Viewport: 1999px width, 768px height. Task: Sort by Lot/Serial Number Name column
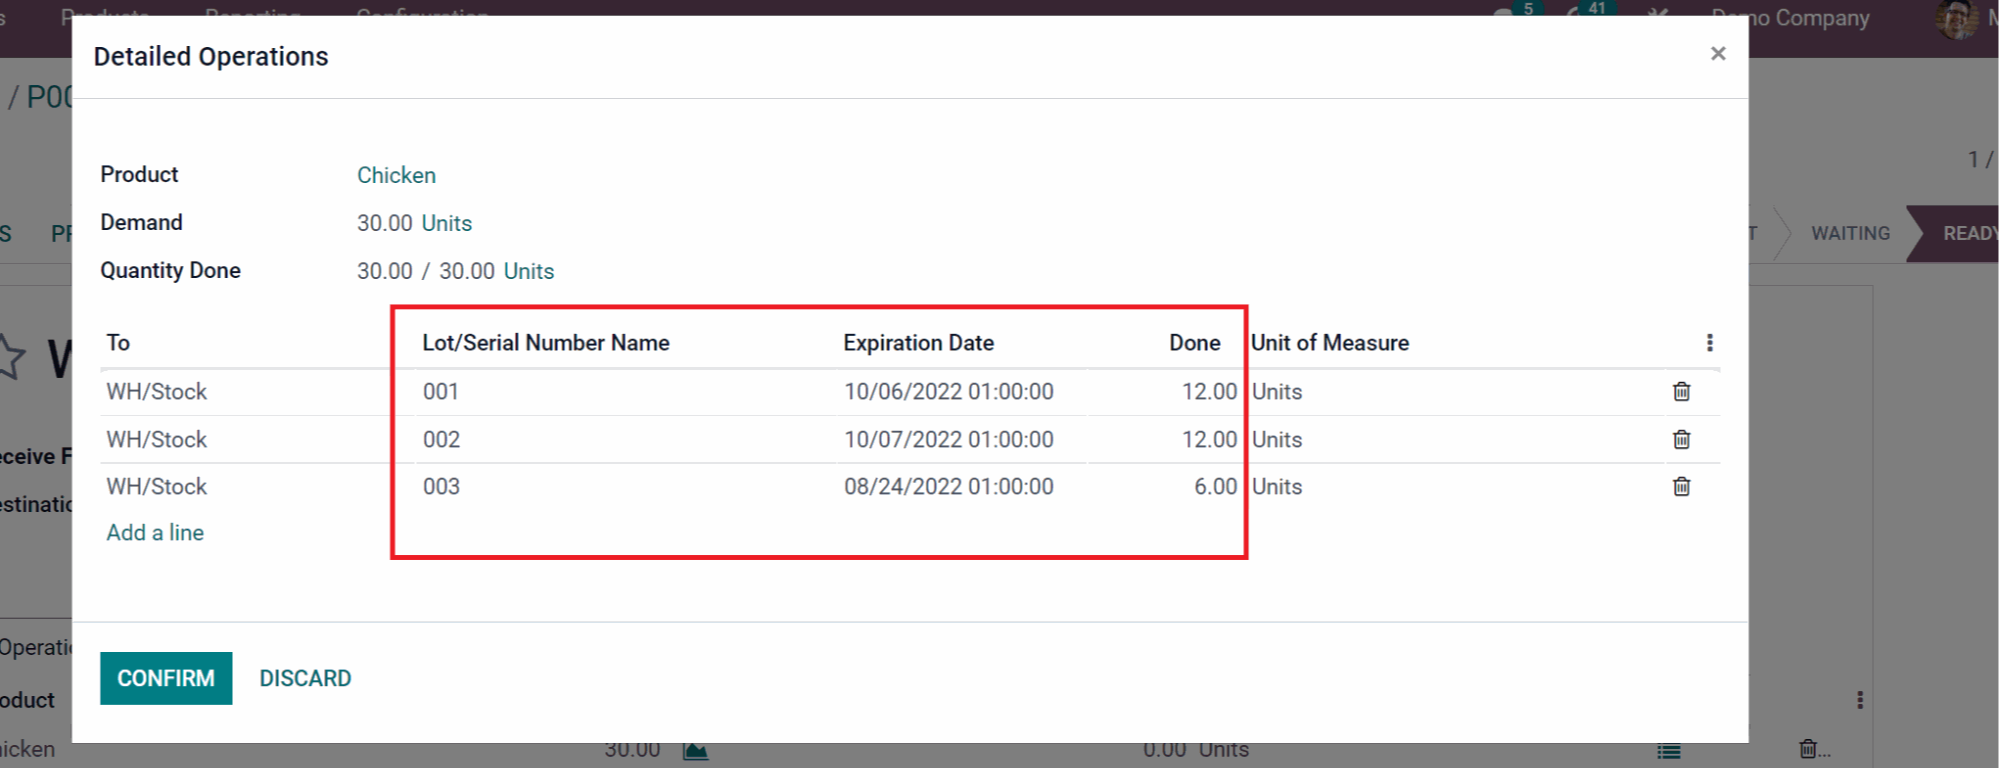(546, 343)
